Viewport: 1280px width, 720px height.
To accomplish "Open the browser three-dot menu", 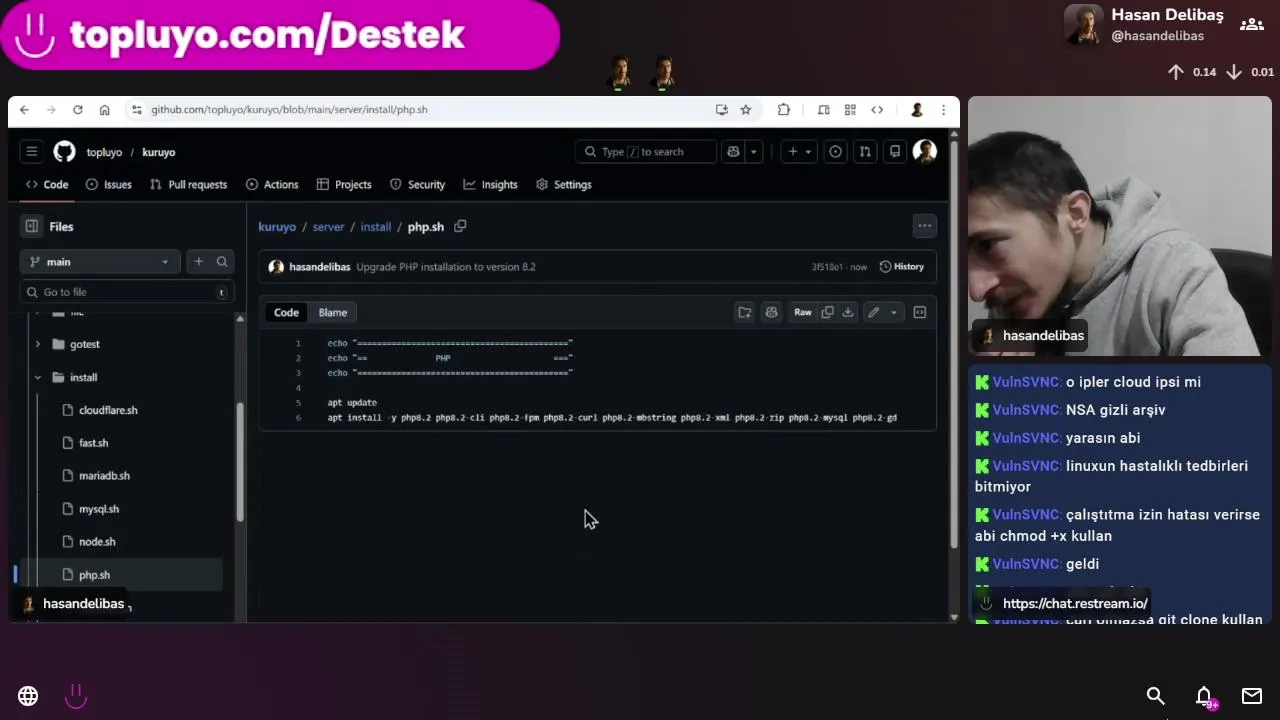I will 943,110.
